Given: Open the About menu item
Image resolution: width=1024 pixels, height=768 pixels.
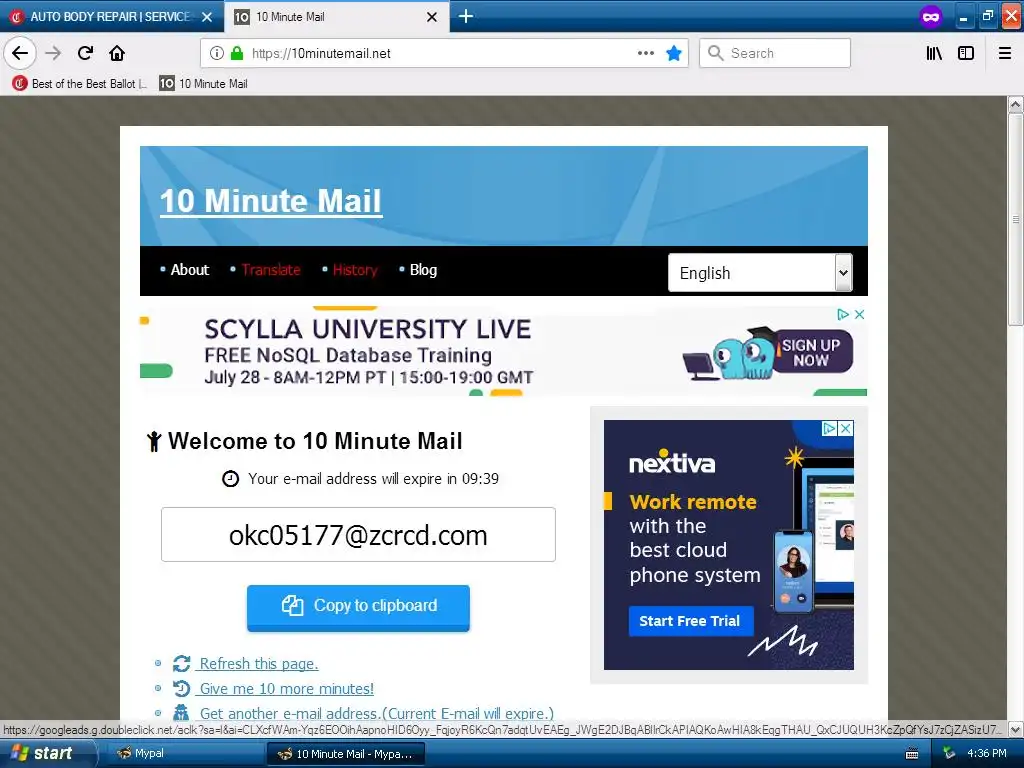Looking at the screenshot, I should click(189, 270).
